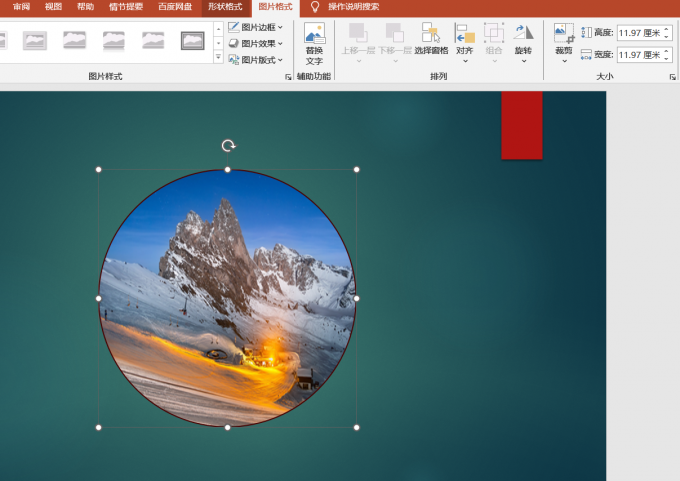
Task: Switch to the Shape Format (形状格式) tab
Action: 225,7
